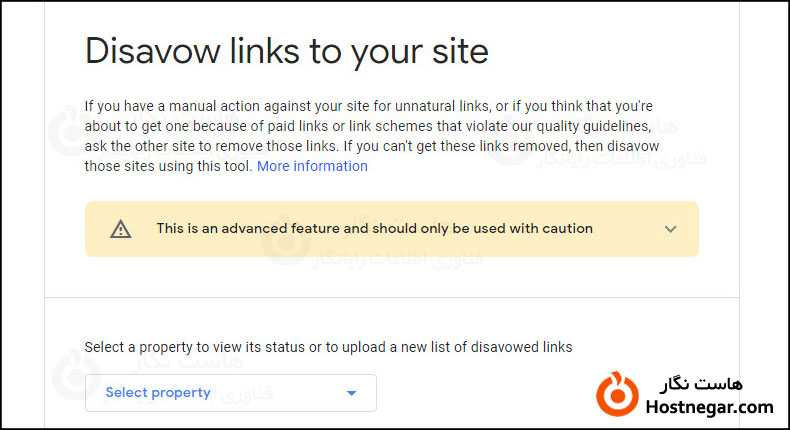
Task: Expand the caution banner using its chevron
Action: tap(670, 229)
